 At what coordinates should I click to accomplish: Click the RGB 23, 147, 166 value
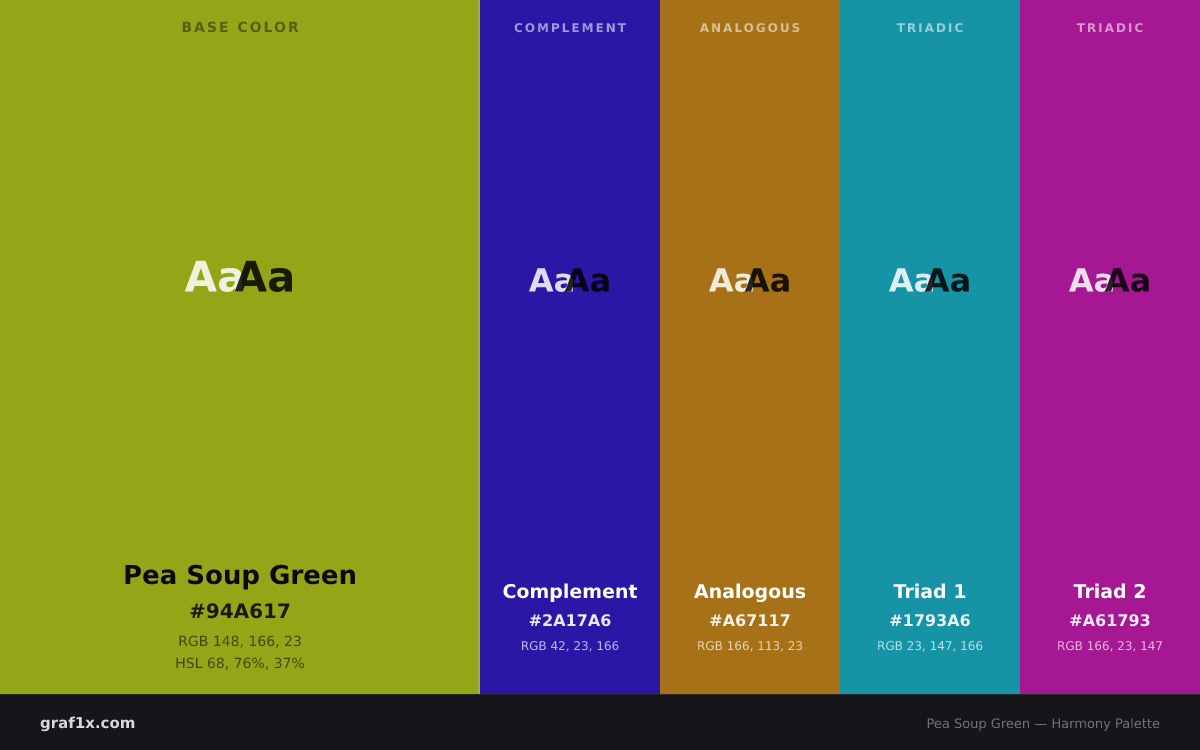(x=930, y=646)
